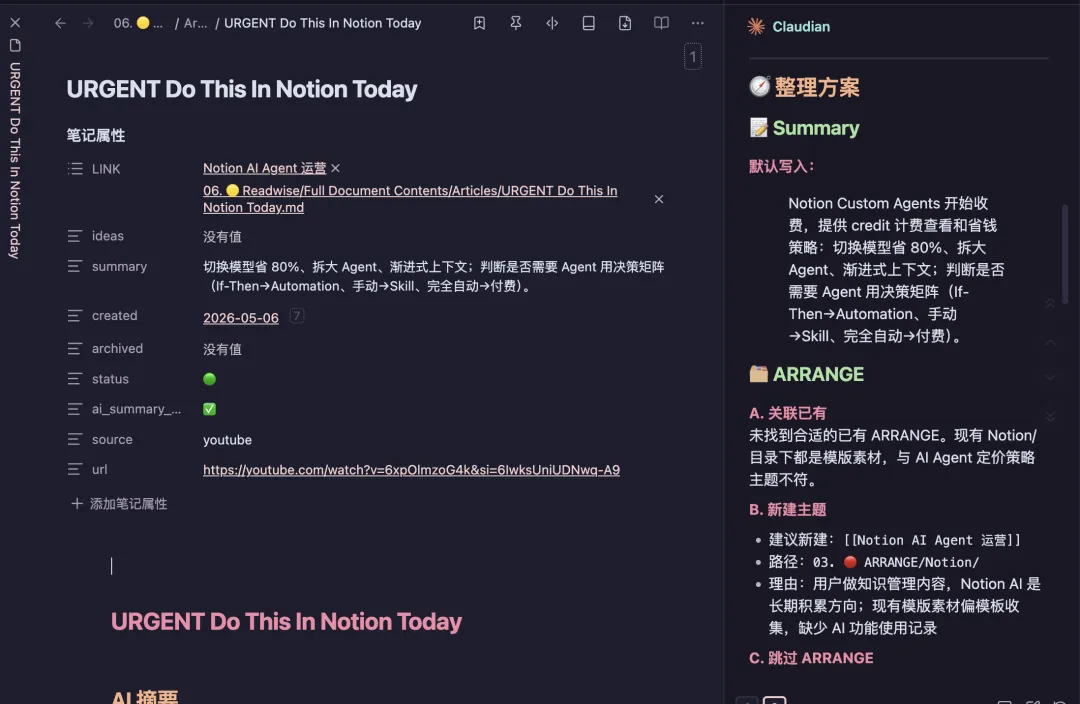This screenshot has width=1080, height=704.
Task: Click the archived property type icon
Action: pos(75,349)
